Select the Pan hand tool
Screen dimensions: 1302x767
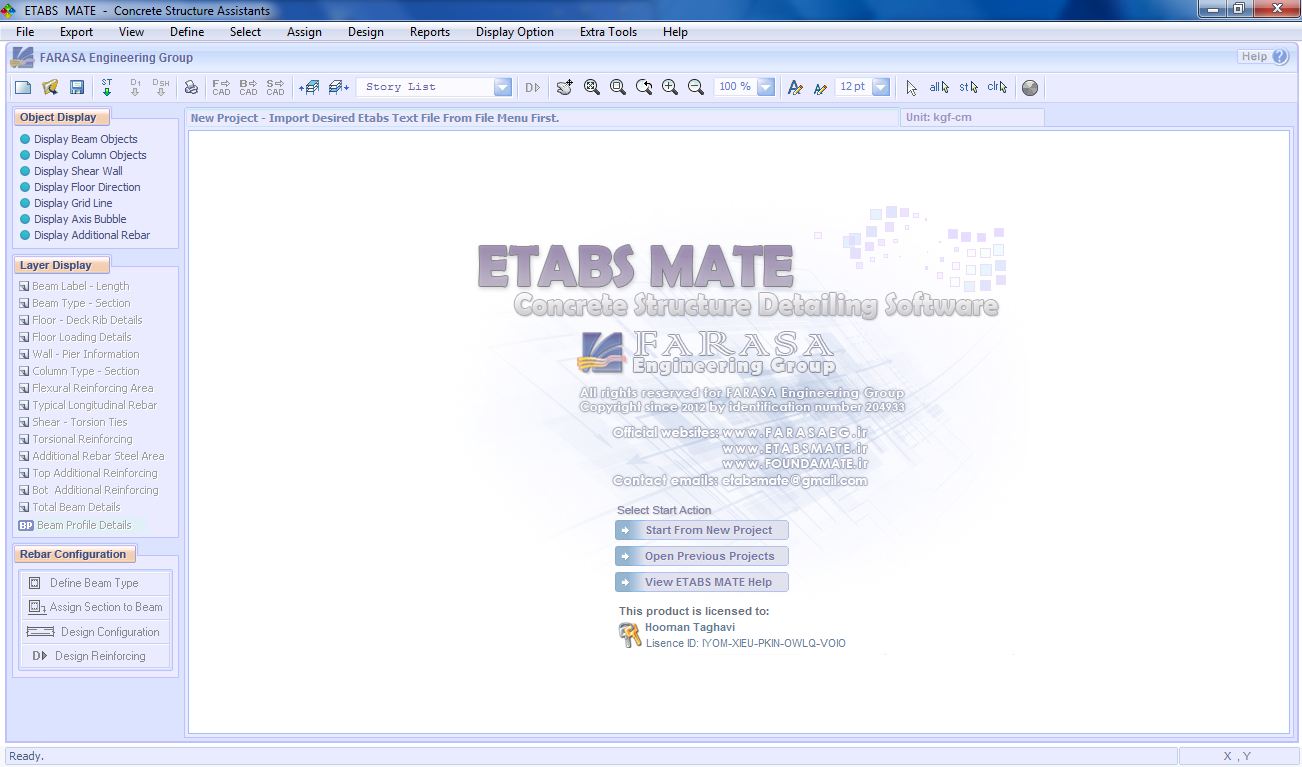pos(565,88)
